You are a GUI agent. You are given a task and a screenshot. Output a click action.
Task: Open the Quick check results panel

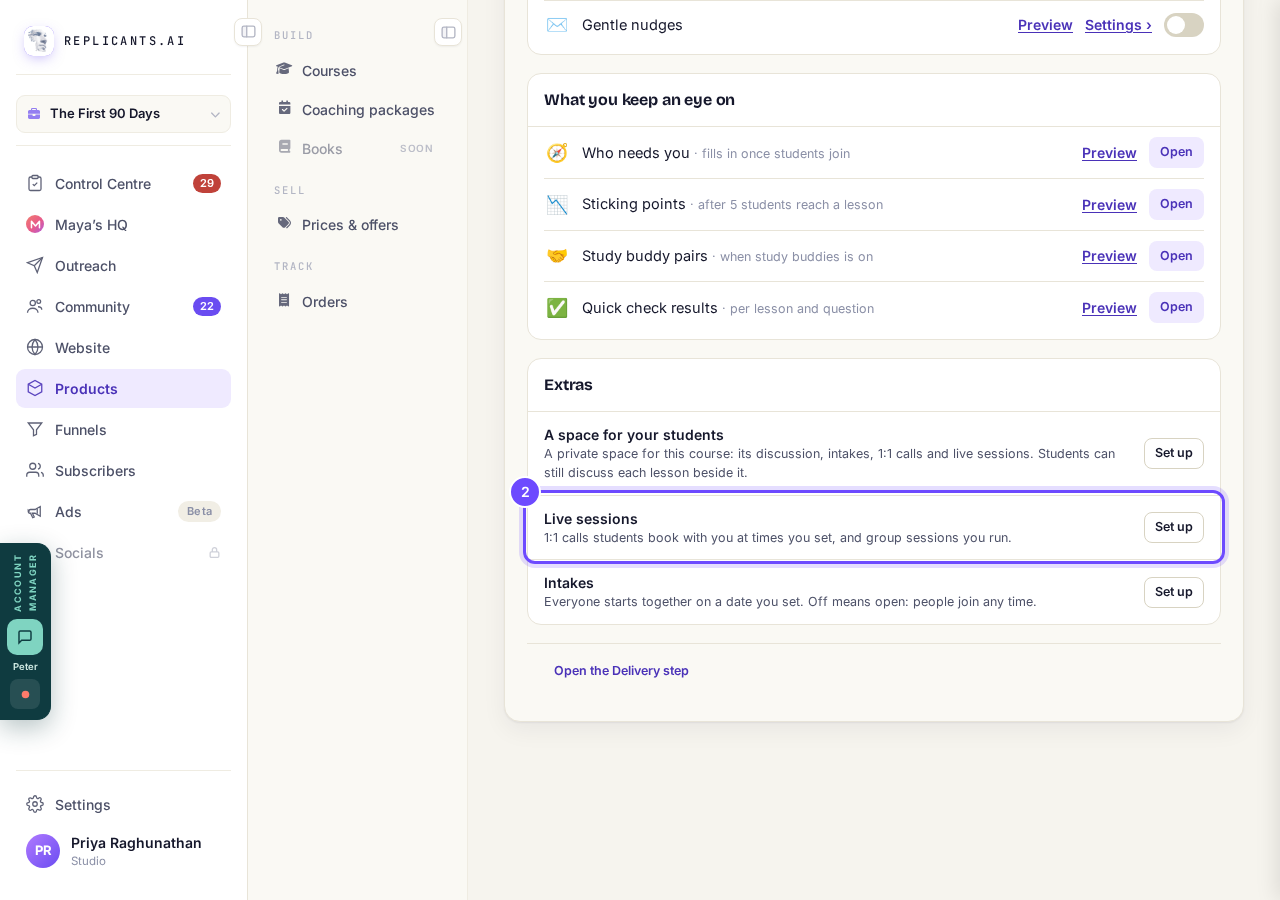(x=1176, y=307)
